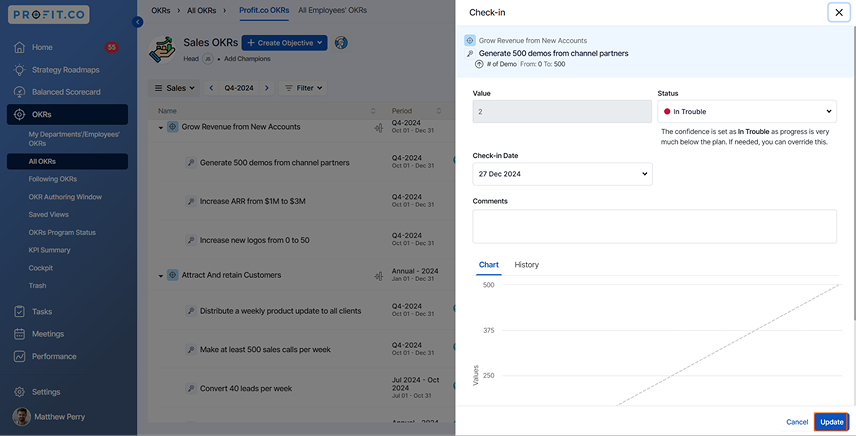
Task: Collapse Grow Revenue from New Accounts objective
Action: coord(160,128)
